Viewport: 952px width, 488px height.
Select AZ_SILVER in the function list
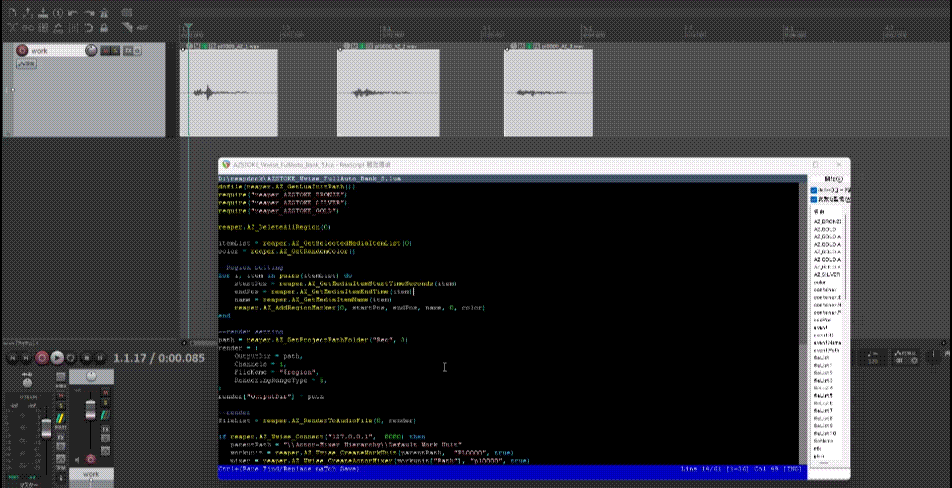pyautogui.click(x=826, y=274)
